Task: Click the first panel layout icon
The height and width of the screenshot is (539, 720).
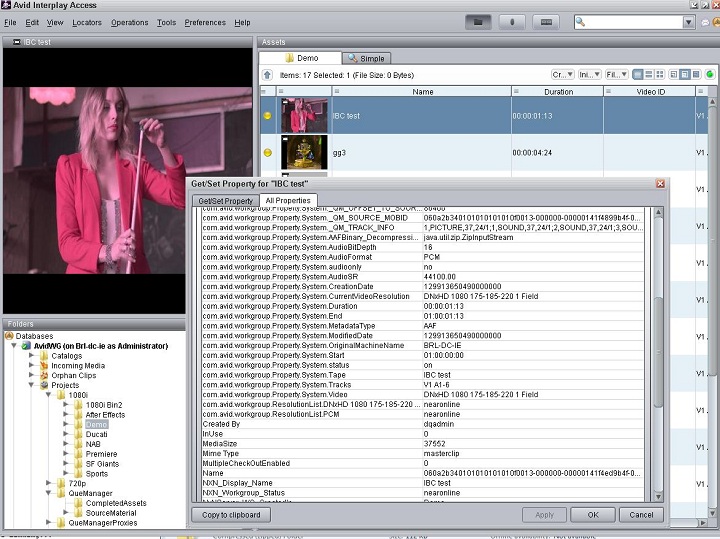Action: tap(674, 74)
